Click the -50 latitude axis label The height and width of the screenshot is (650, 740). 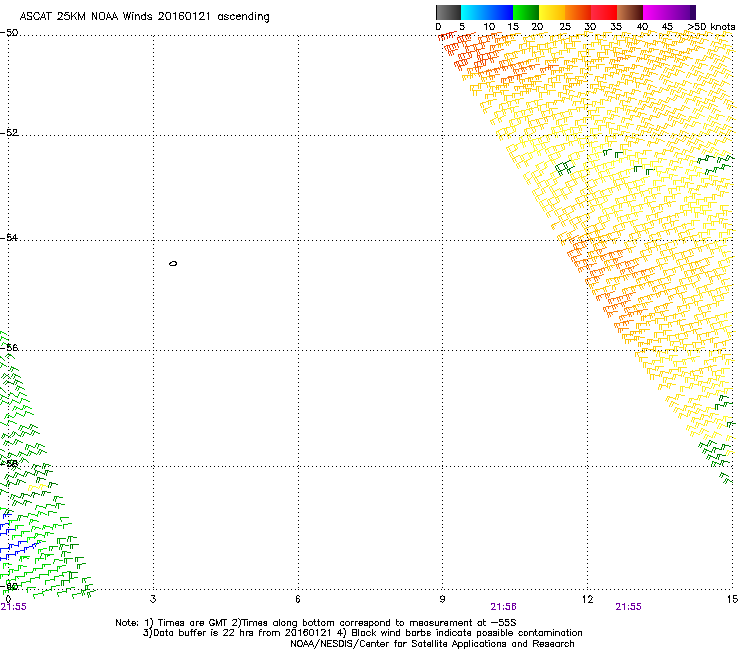click(x=9, y=33)
